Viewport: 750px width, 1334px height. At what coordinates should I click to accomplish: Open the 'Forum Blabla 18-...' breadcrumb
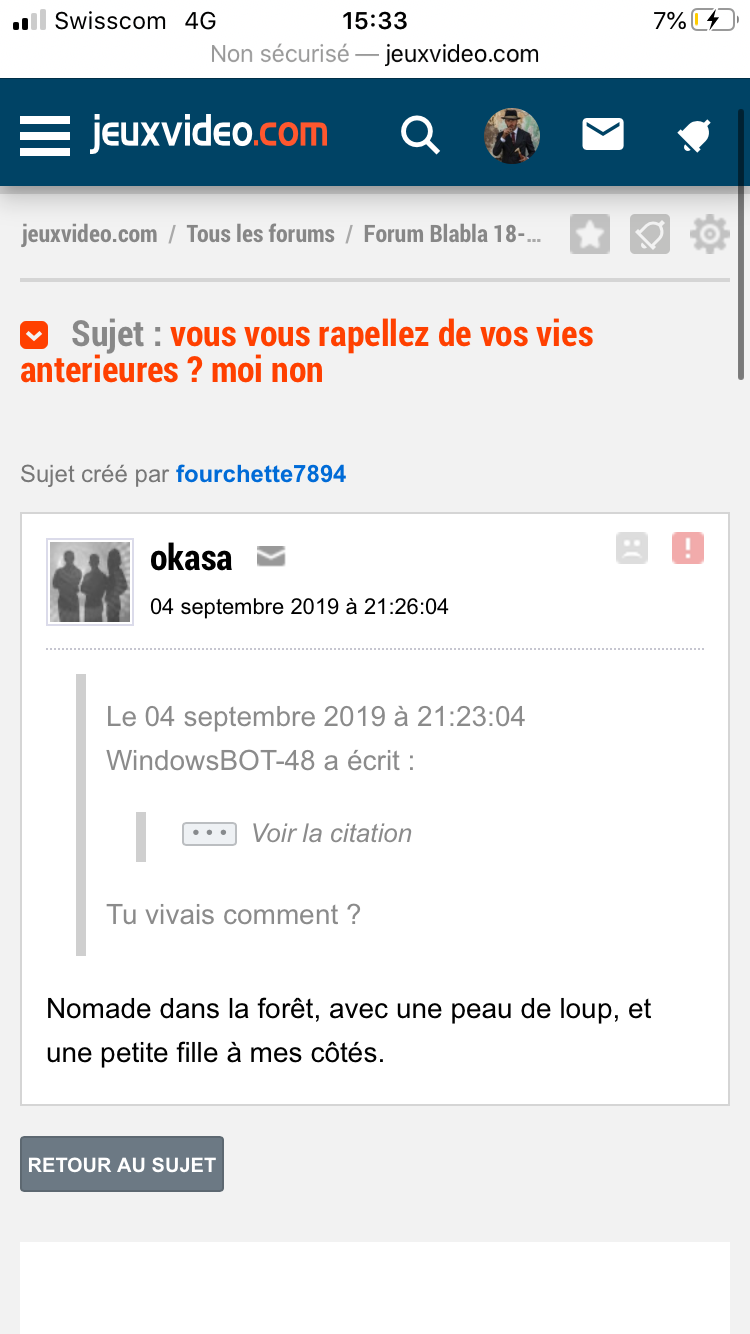pyautogui.click(x=453, y=234)
